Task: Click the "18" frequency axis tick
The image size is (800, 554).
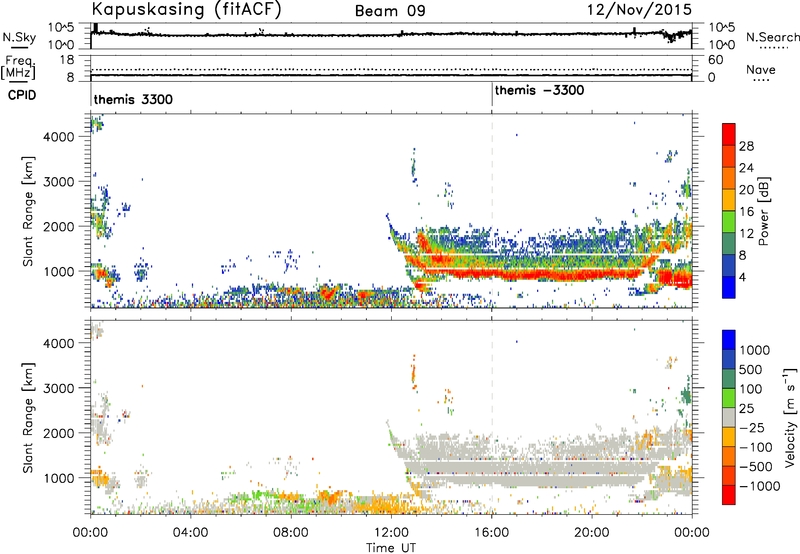Action: click(x=68, y=59)
